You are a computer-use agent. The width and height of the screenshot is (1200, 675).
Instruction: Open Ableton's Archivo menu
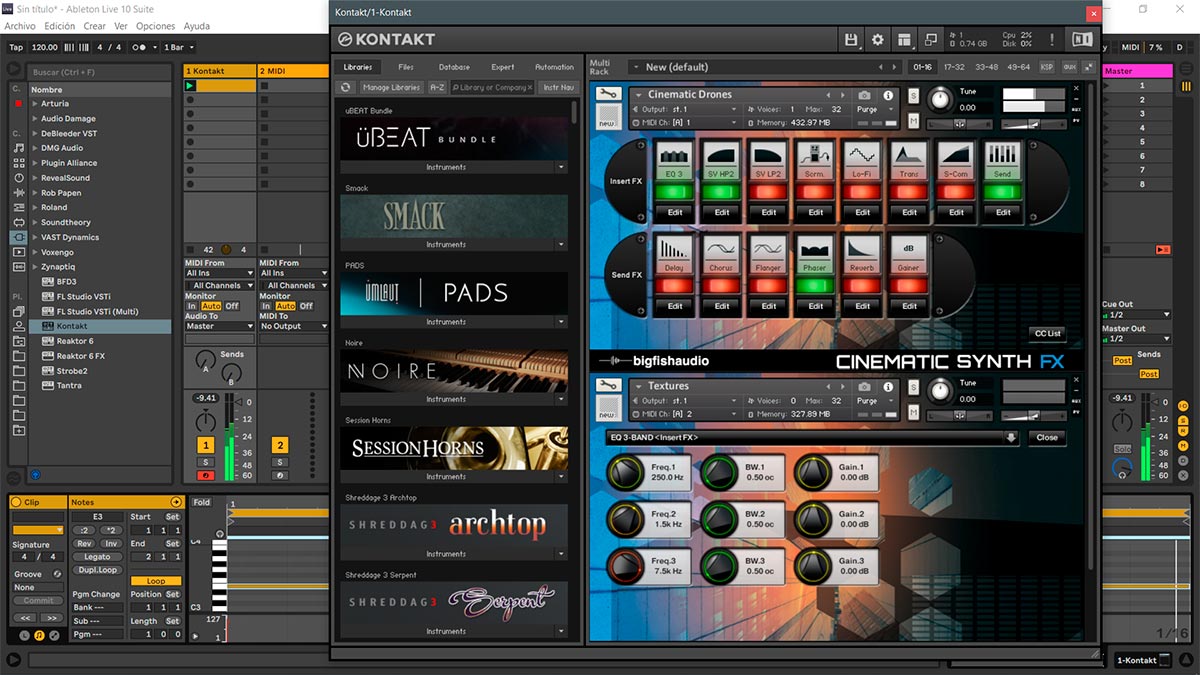click(x=20, y=26)
